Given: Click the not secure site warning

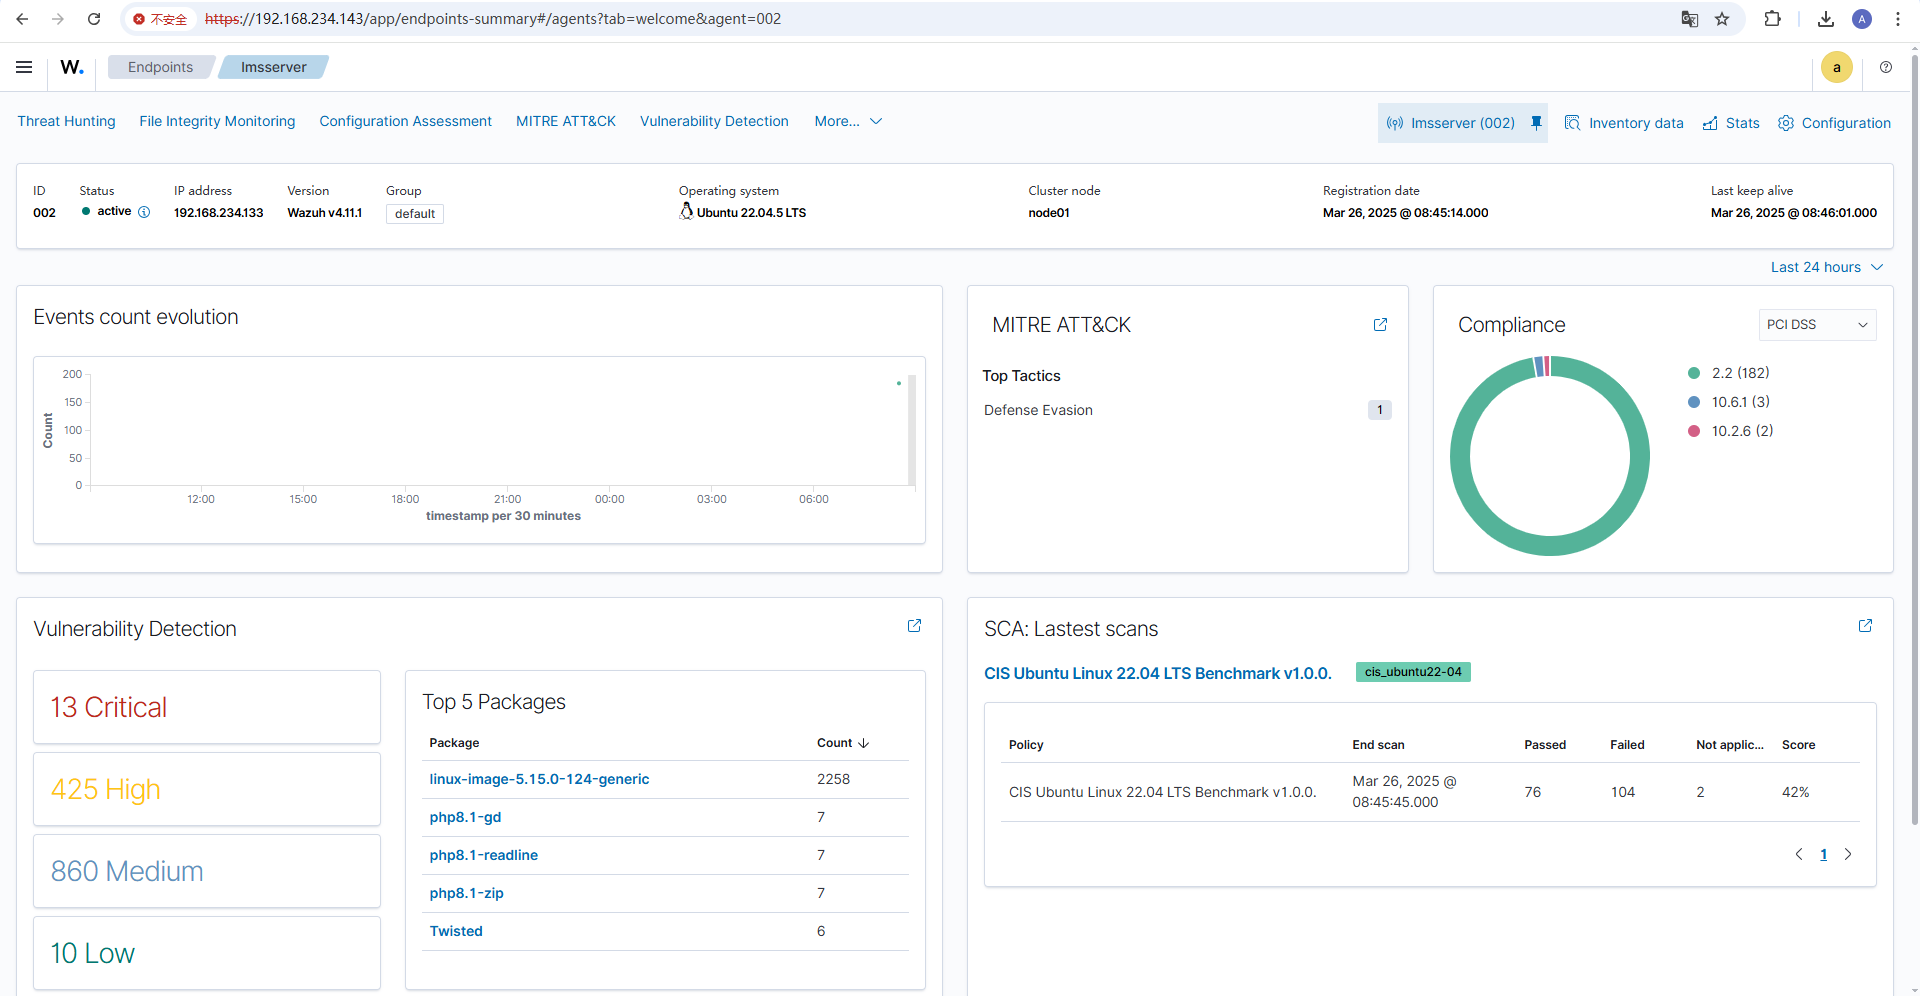Looking at the screenshot, I should [x=160, y=19].
